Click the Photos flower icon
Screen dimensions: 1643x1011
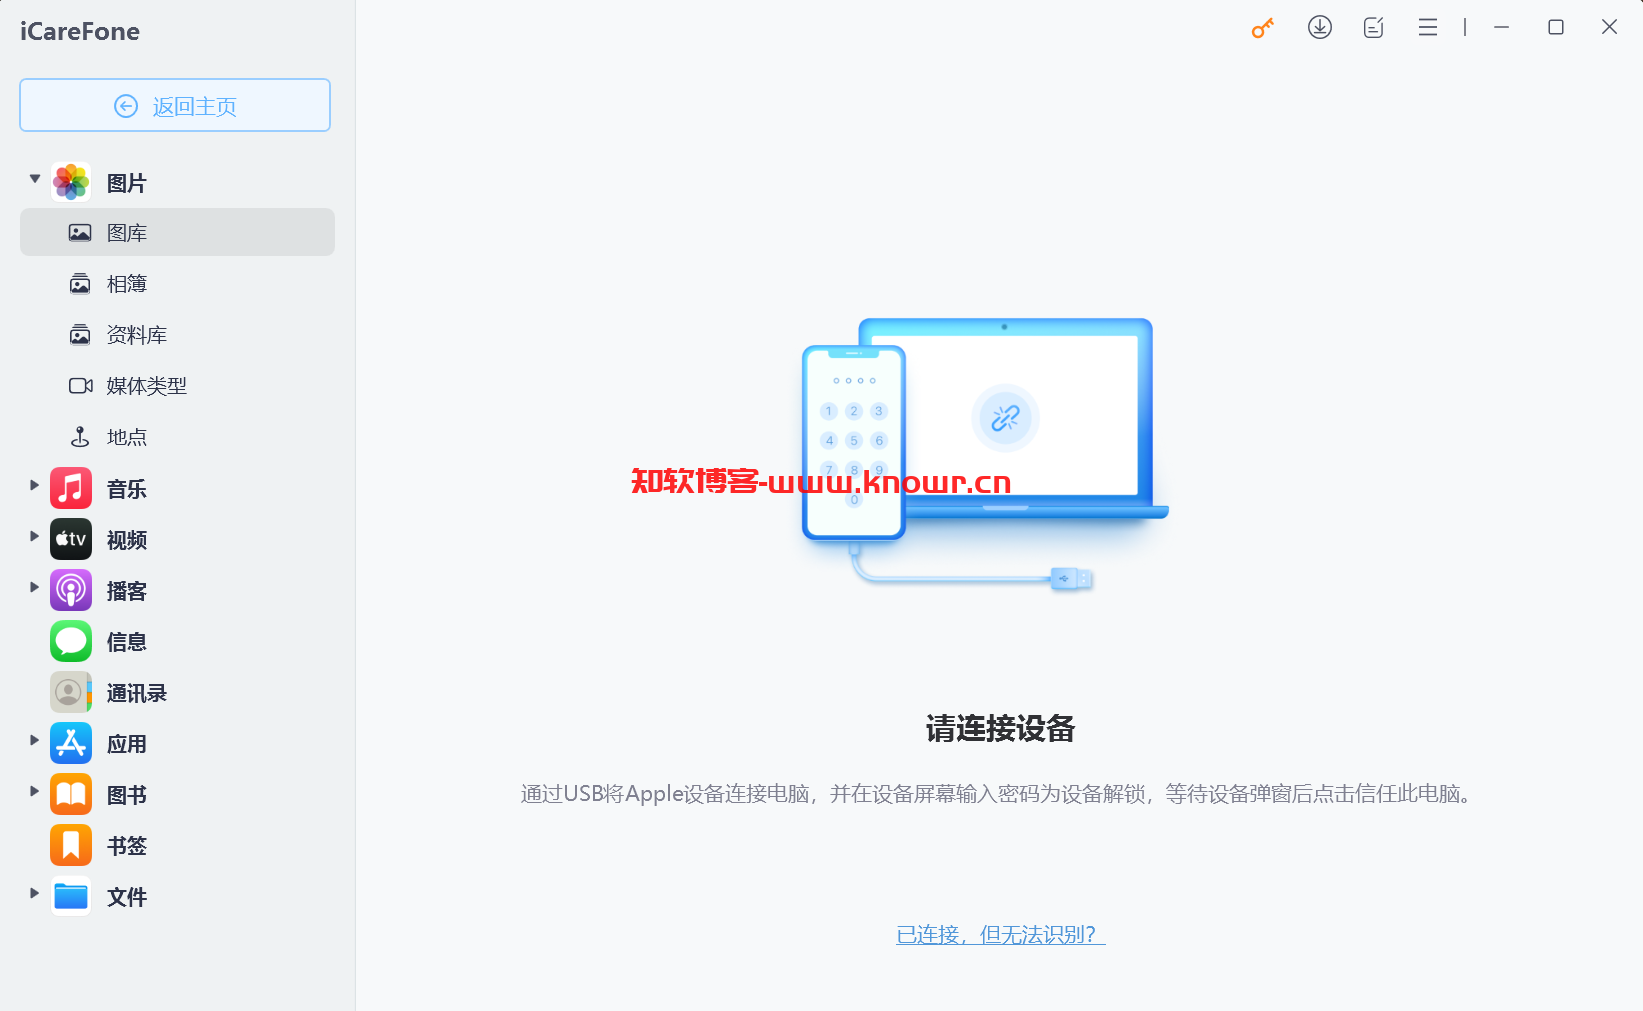click(71, 182)
